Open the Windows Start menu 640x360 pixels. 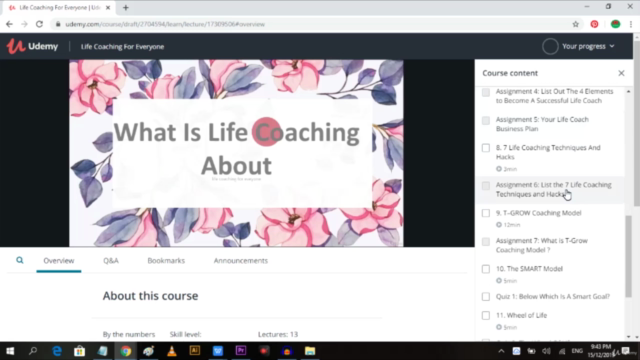coord(10,351)
